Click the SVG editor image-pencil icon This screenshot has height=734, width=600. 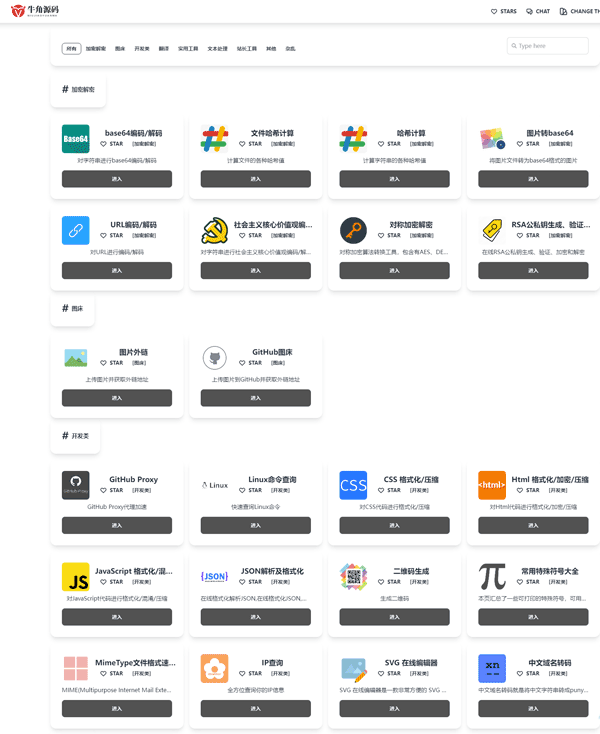[353, 668]
